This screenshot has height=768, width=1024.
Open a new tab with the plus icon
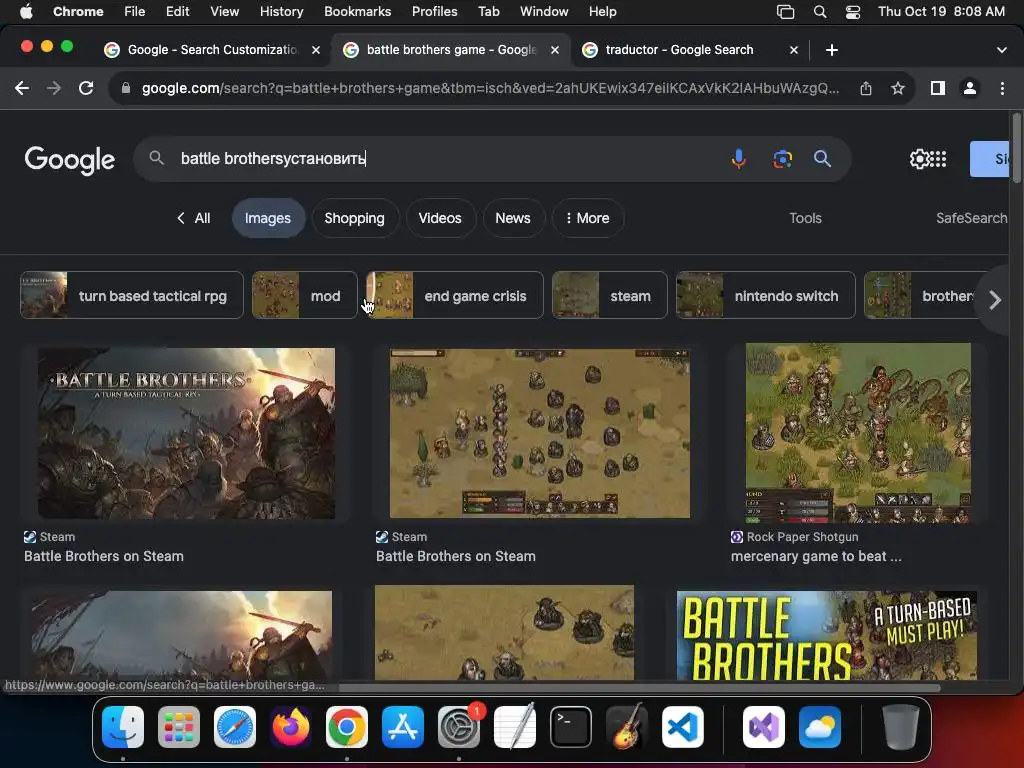[x=831, y=50]
